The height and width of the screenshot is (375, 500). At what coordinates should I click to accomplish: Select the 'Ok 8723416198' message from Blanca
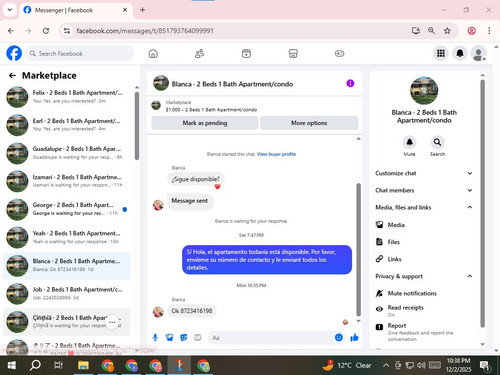[192, 311]
